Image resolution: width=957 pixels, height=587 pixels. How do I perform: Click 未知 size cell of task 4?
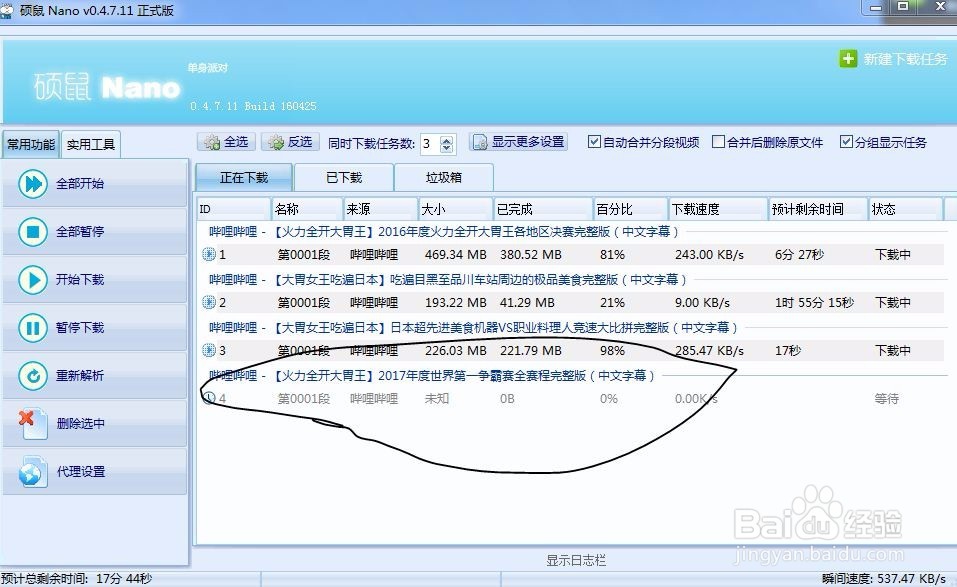(x=436, y=398)
